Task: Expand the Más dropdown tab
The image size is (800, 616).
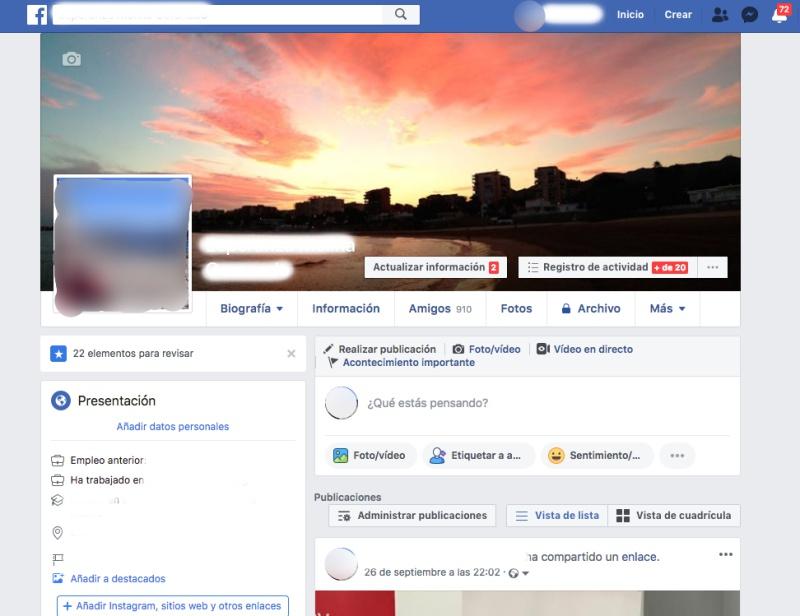Action: point(667,309)
